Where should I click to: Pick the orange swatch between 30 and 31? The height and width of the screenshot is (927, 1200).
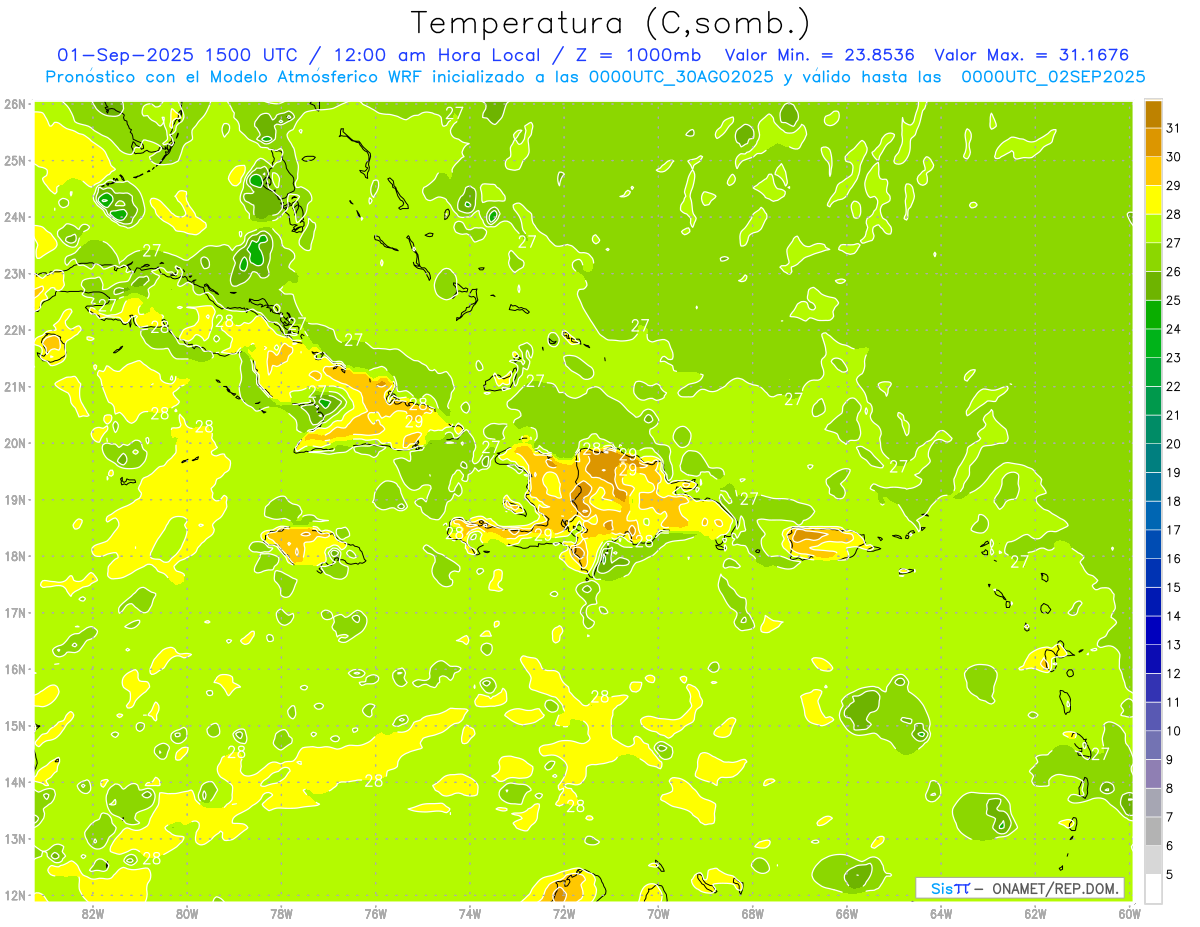click(x=1153, y=142)
